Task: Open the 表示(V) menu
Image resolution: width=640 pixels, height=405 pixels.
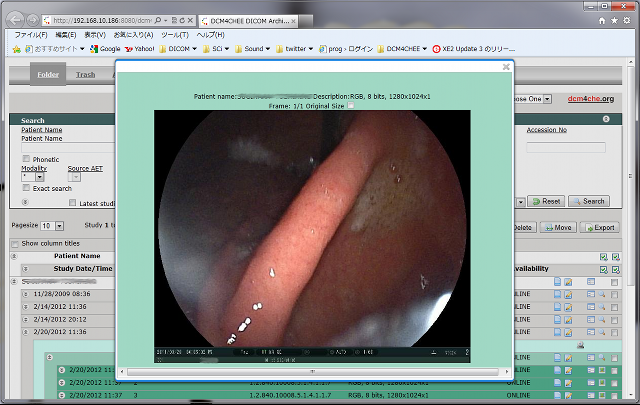Action: (95, 35)
